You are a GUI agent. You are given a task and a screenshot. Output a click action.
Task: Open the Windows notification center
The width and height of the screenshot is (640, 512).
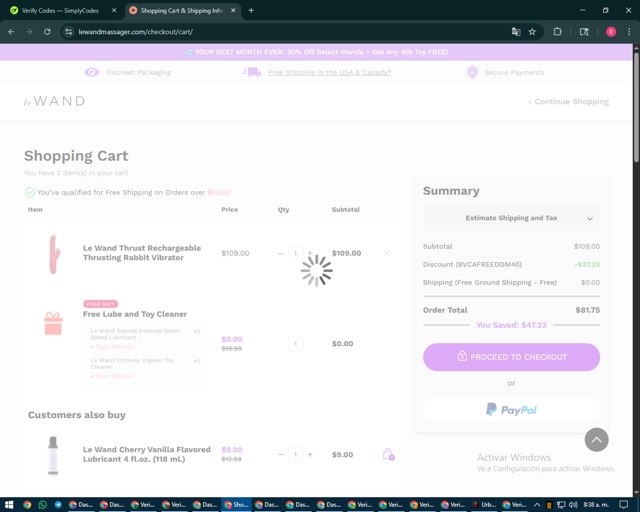(623, 505)
